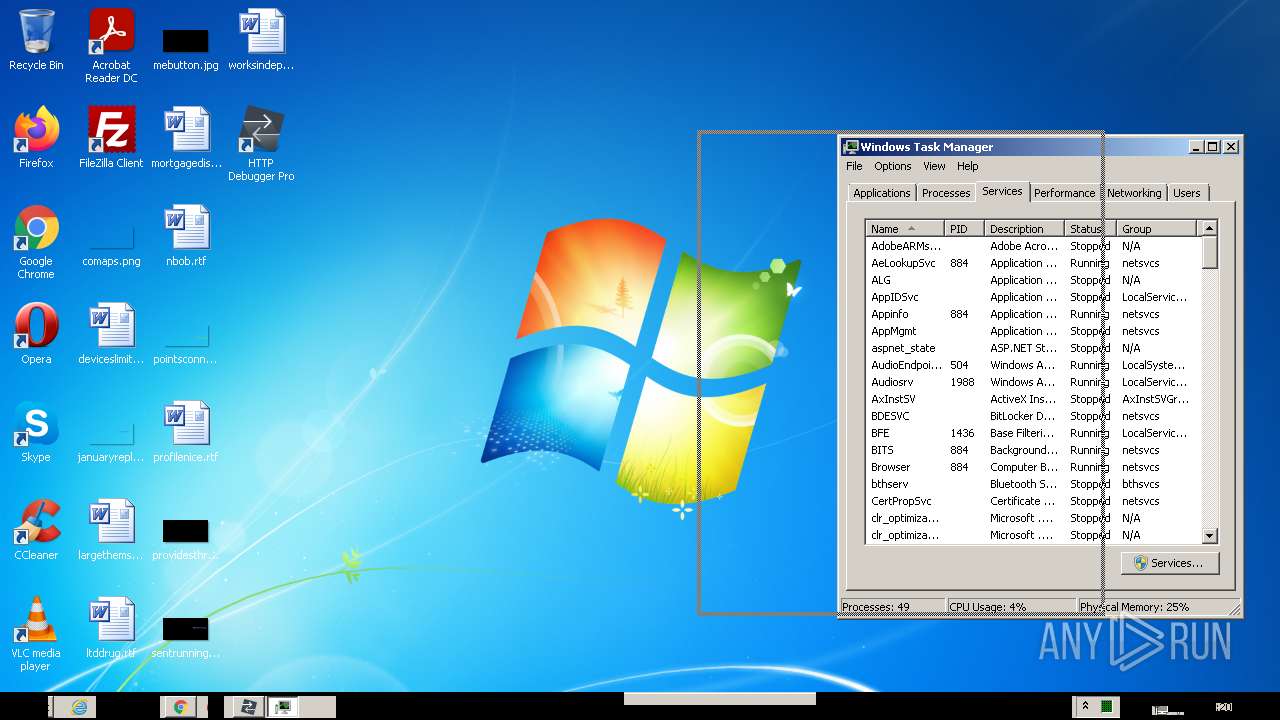Select the Appinfo service row
Screen dimensions: 1280x720
tap(1033, 314)
